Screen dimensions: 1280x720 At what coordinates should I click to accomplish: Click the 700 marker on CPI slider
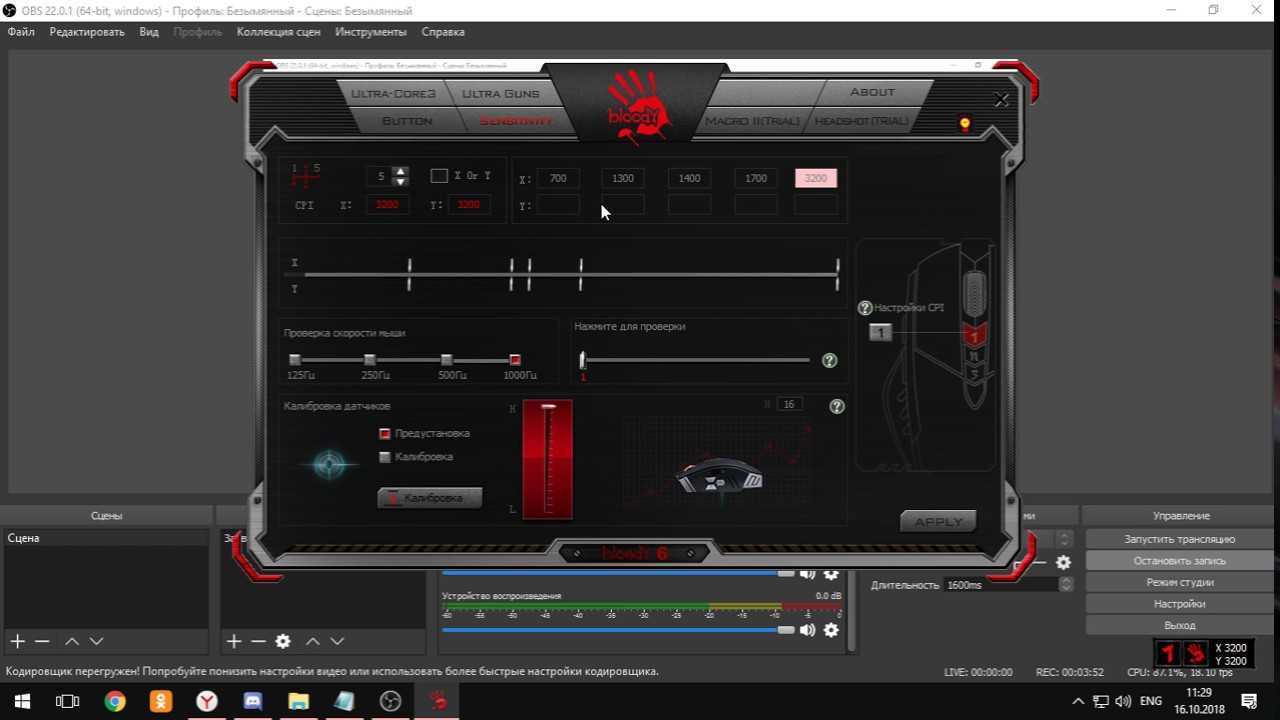pos(409,274)
